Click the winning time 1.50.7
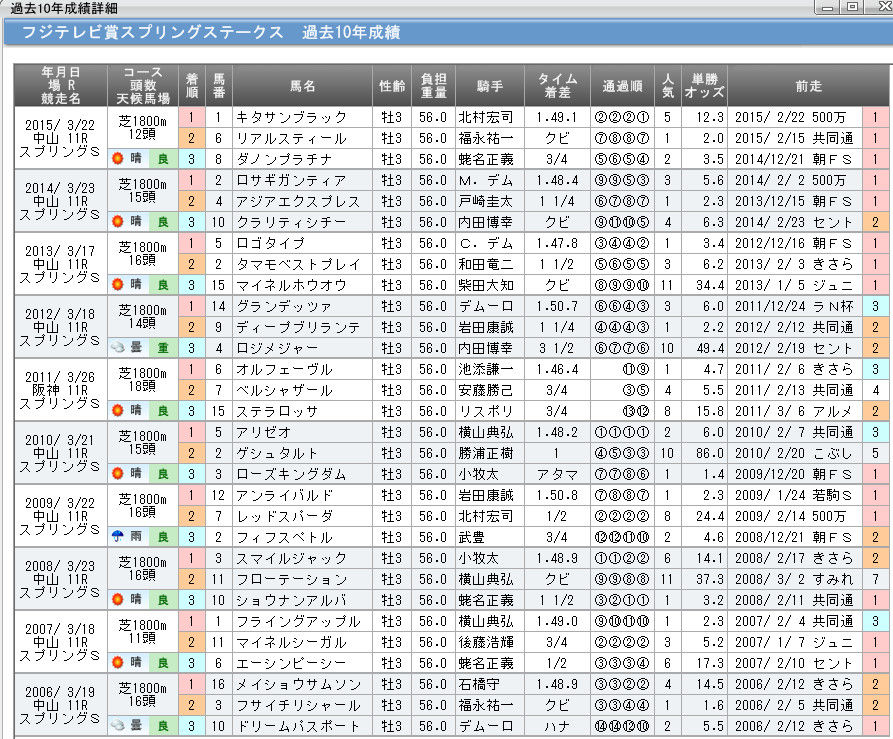 pos(557,306)
